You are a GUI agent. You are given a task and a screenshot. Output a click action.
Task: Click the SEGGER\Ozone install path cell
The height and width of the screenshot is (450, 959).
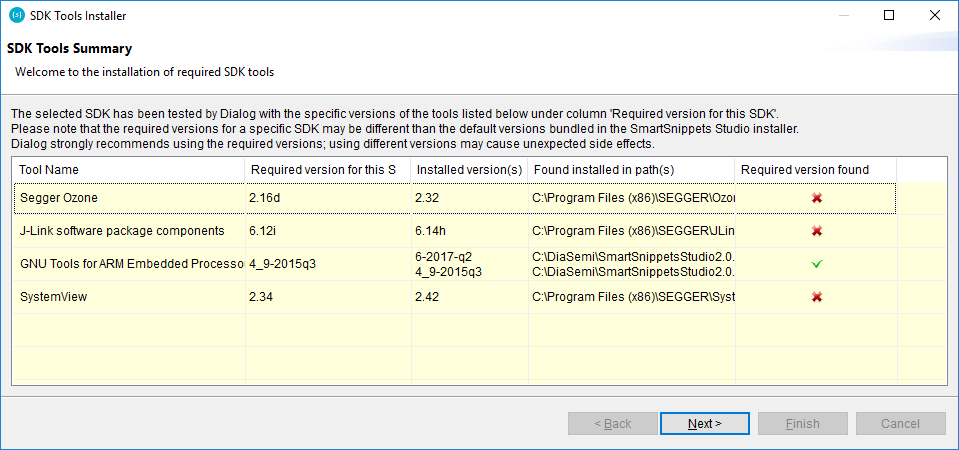click(x=631, y=198)
